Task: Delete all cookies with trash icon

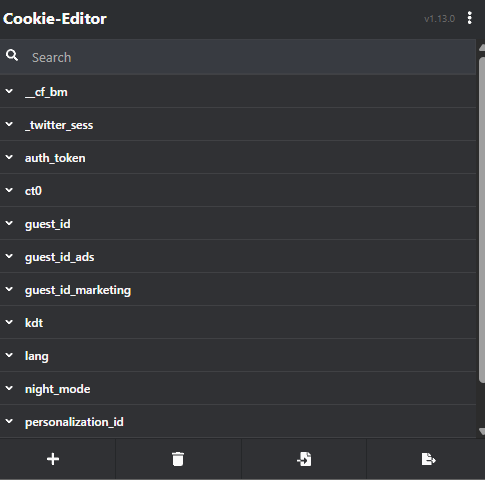Action: [178, 459]
